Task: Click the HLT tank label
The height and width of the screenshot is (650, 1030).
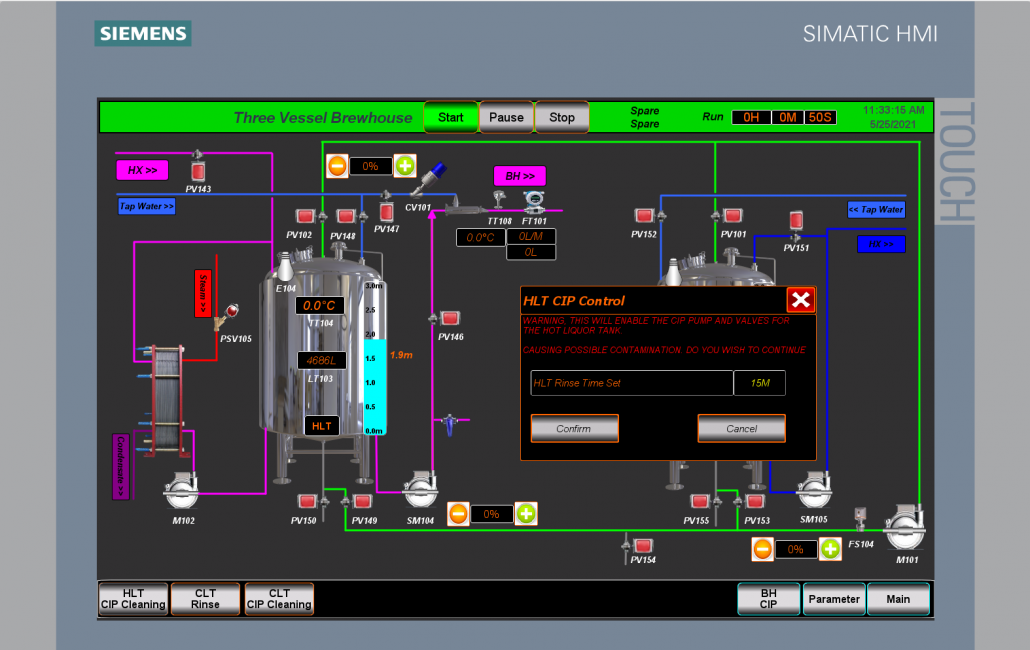Action: (x=322, y=426)
